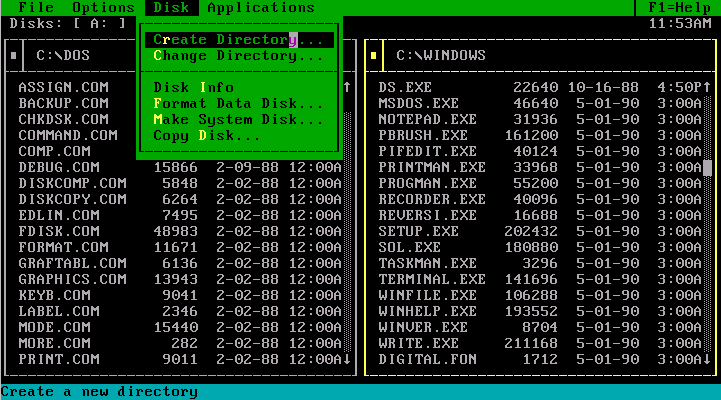721x400 pixels.
Task: Select DEBUG.COM file
Action: click(x=181, y=167)
